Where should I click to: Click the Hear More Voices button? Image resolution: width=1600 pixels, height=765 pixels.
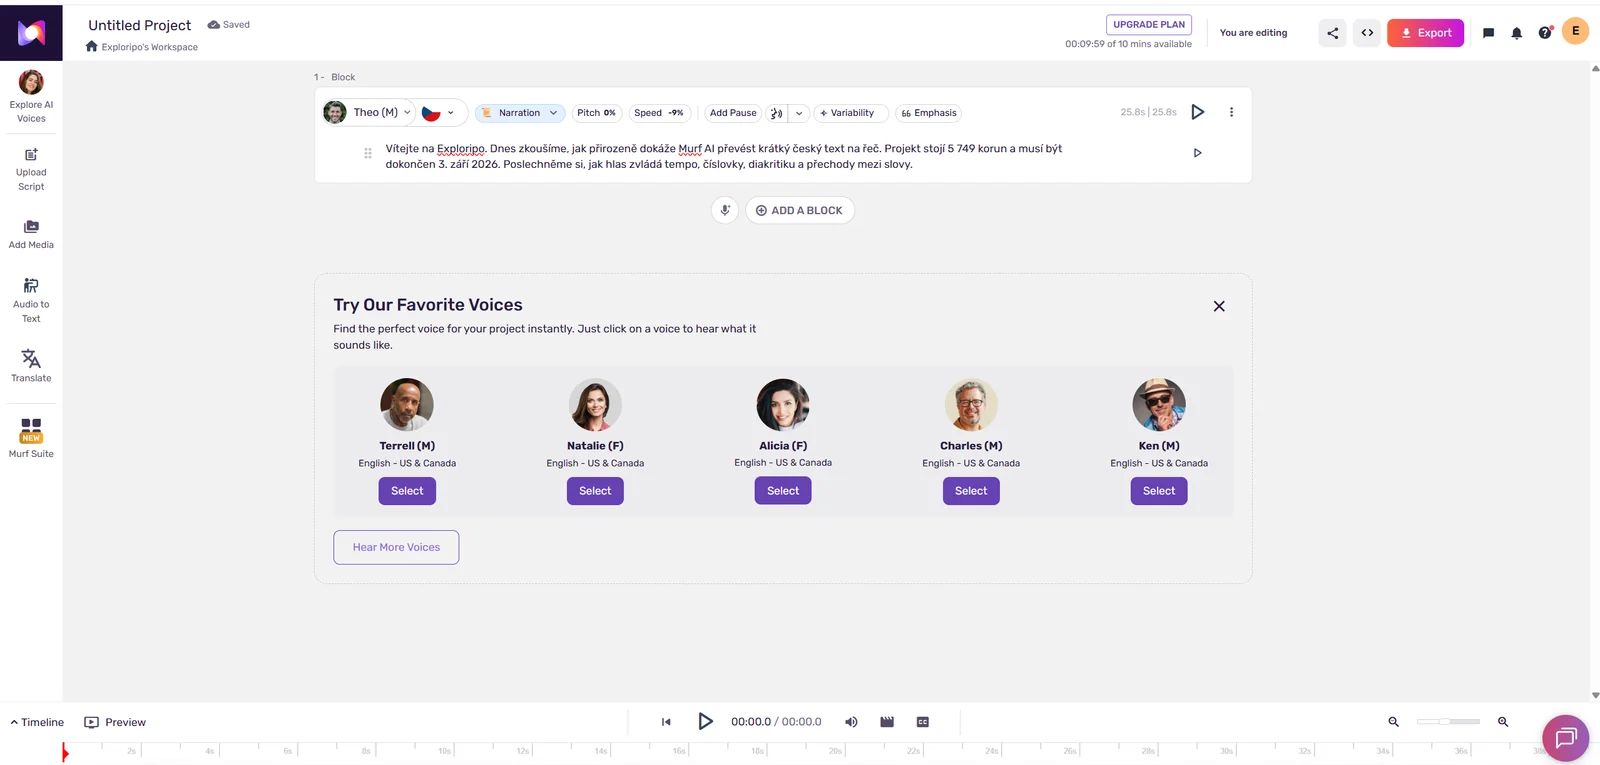click(x=396, y=547)
